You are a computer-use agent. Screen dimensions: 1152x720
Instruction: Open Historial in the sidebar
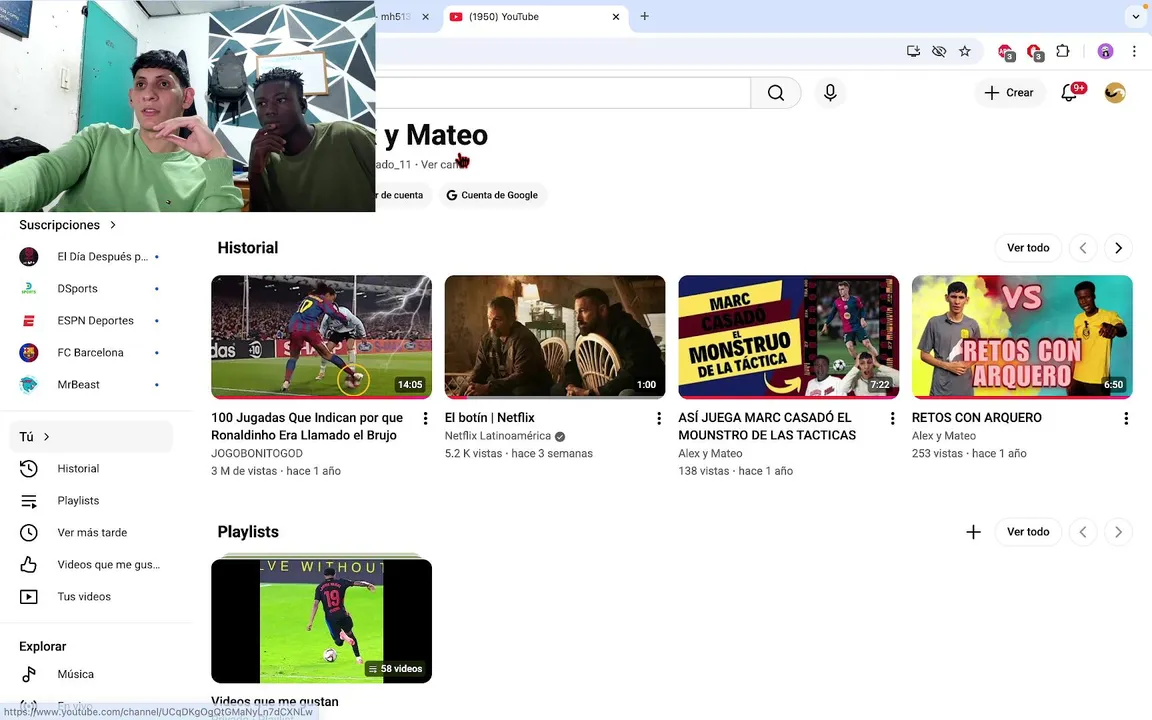point(91,469)
